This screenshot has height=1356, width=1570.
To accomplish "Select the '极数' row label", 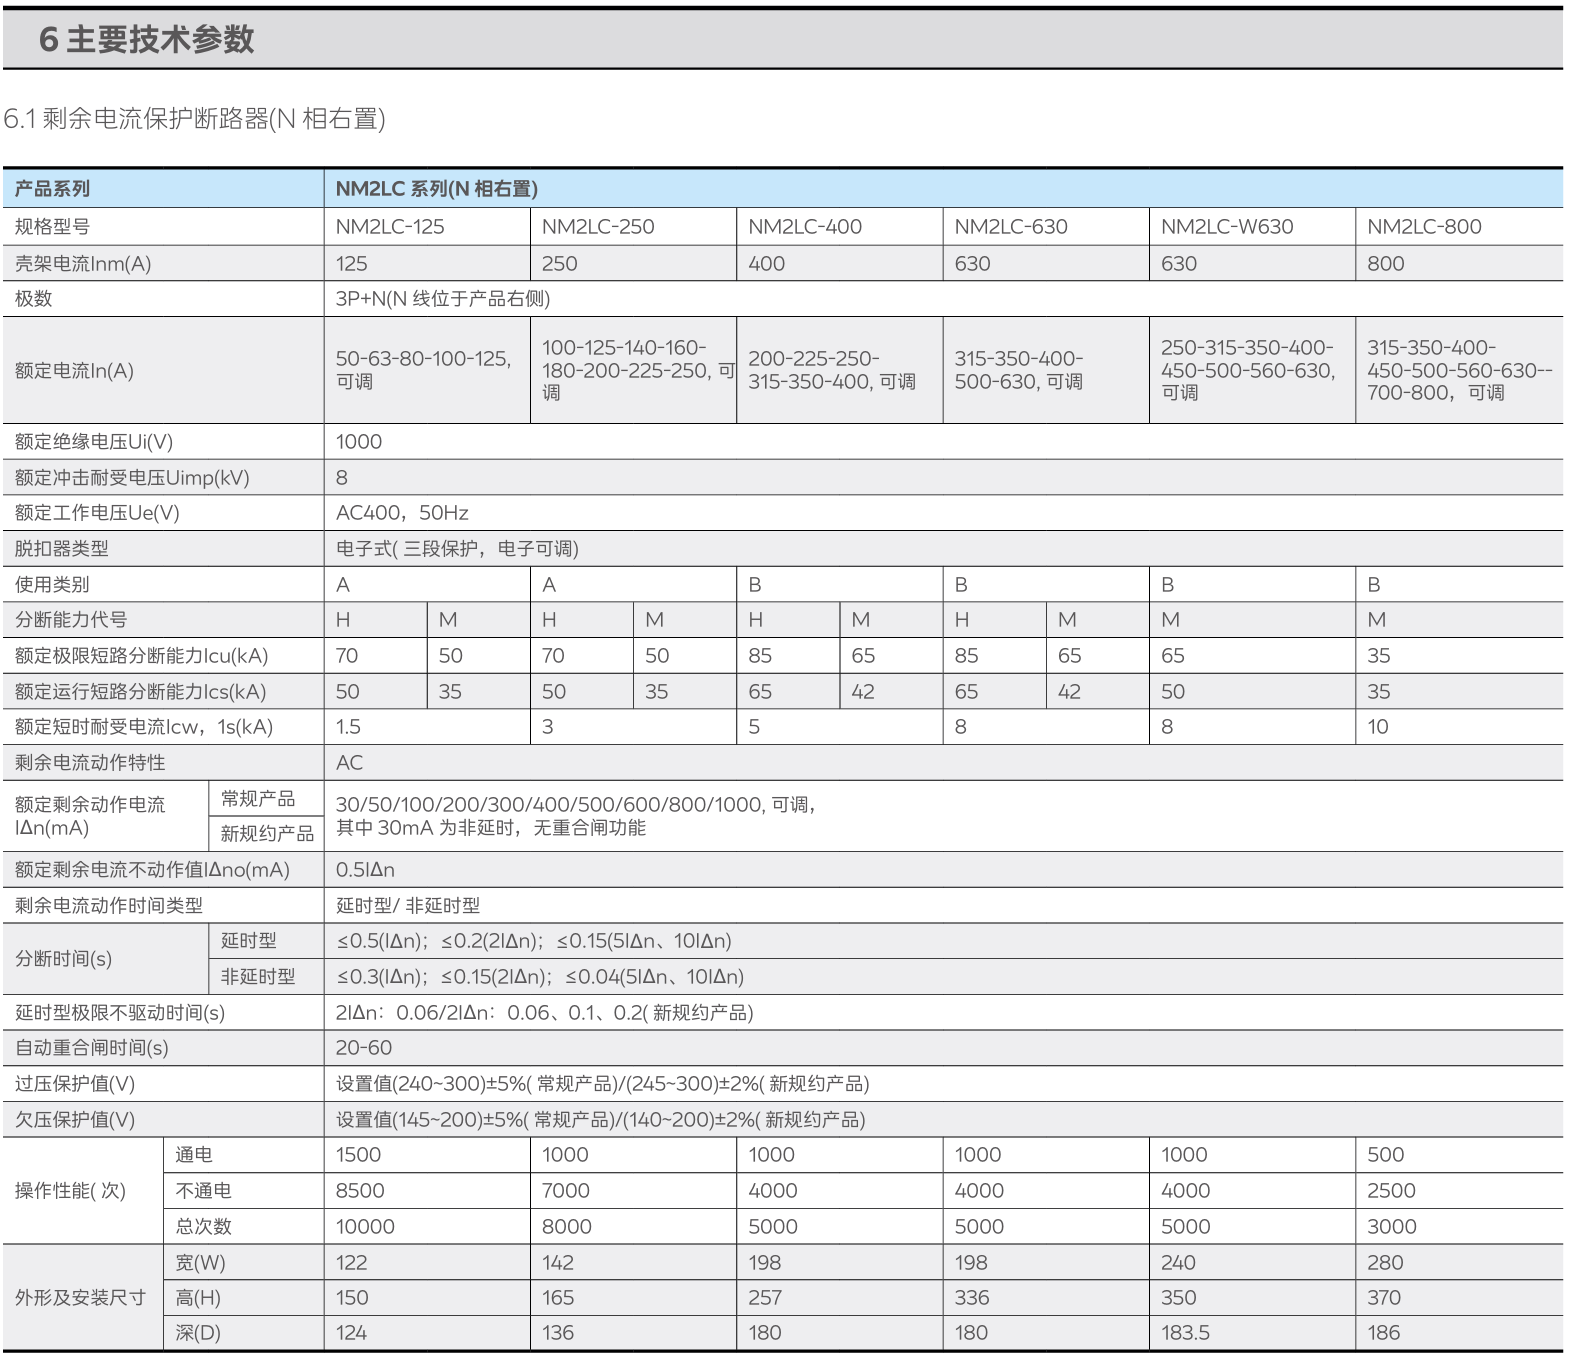I will (x=33, y=299).
